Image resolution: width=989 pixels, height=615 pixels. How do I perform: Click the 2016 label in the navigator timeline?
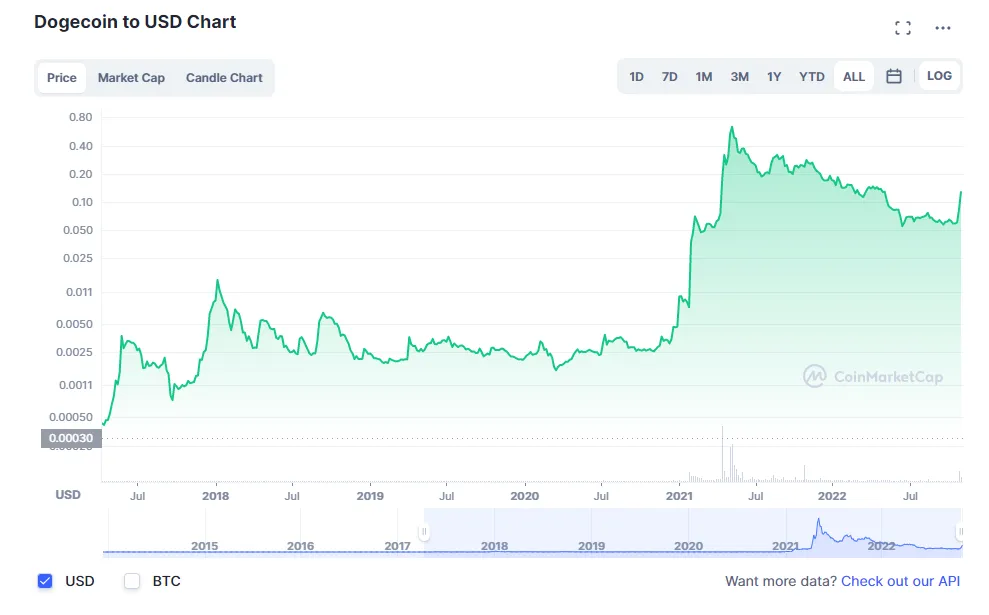coord(300,546)
